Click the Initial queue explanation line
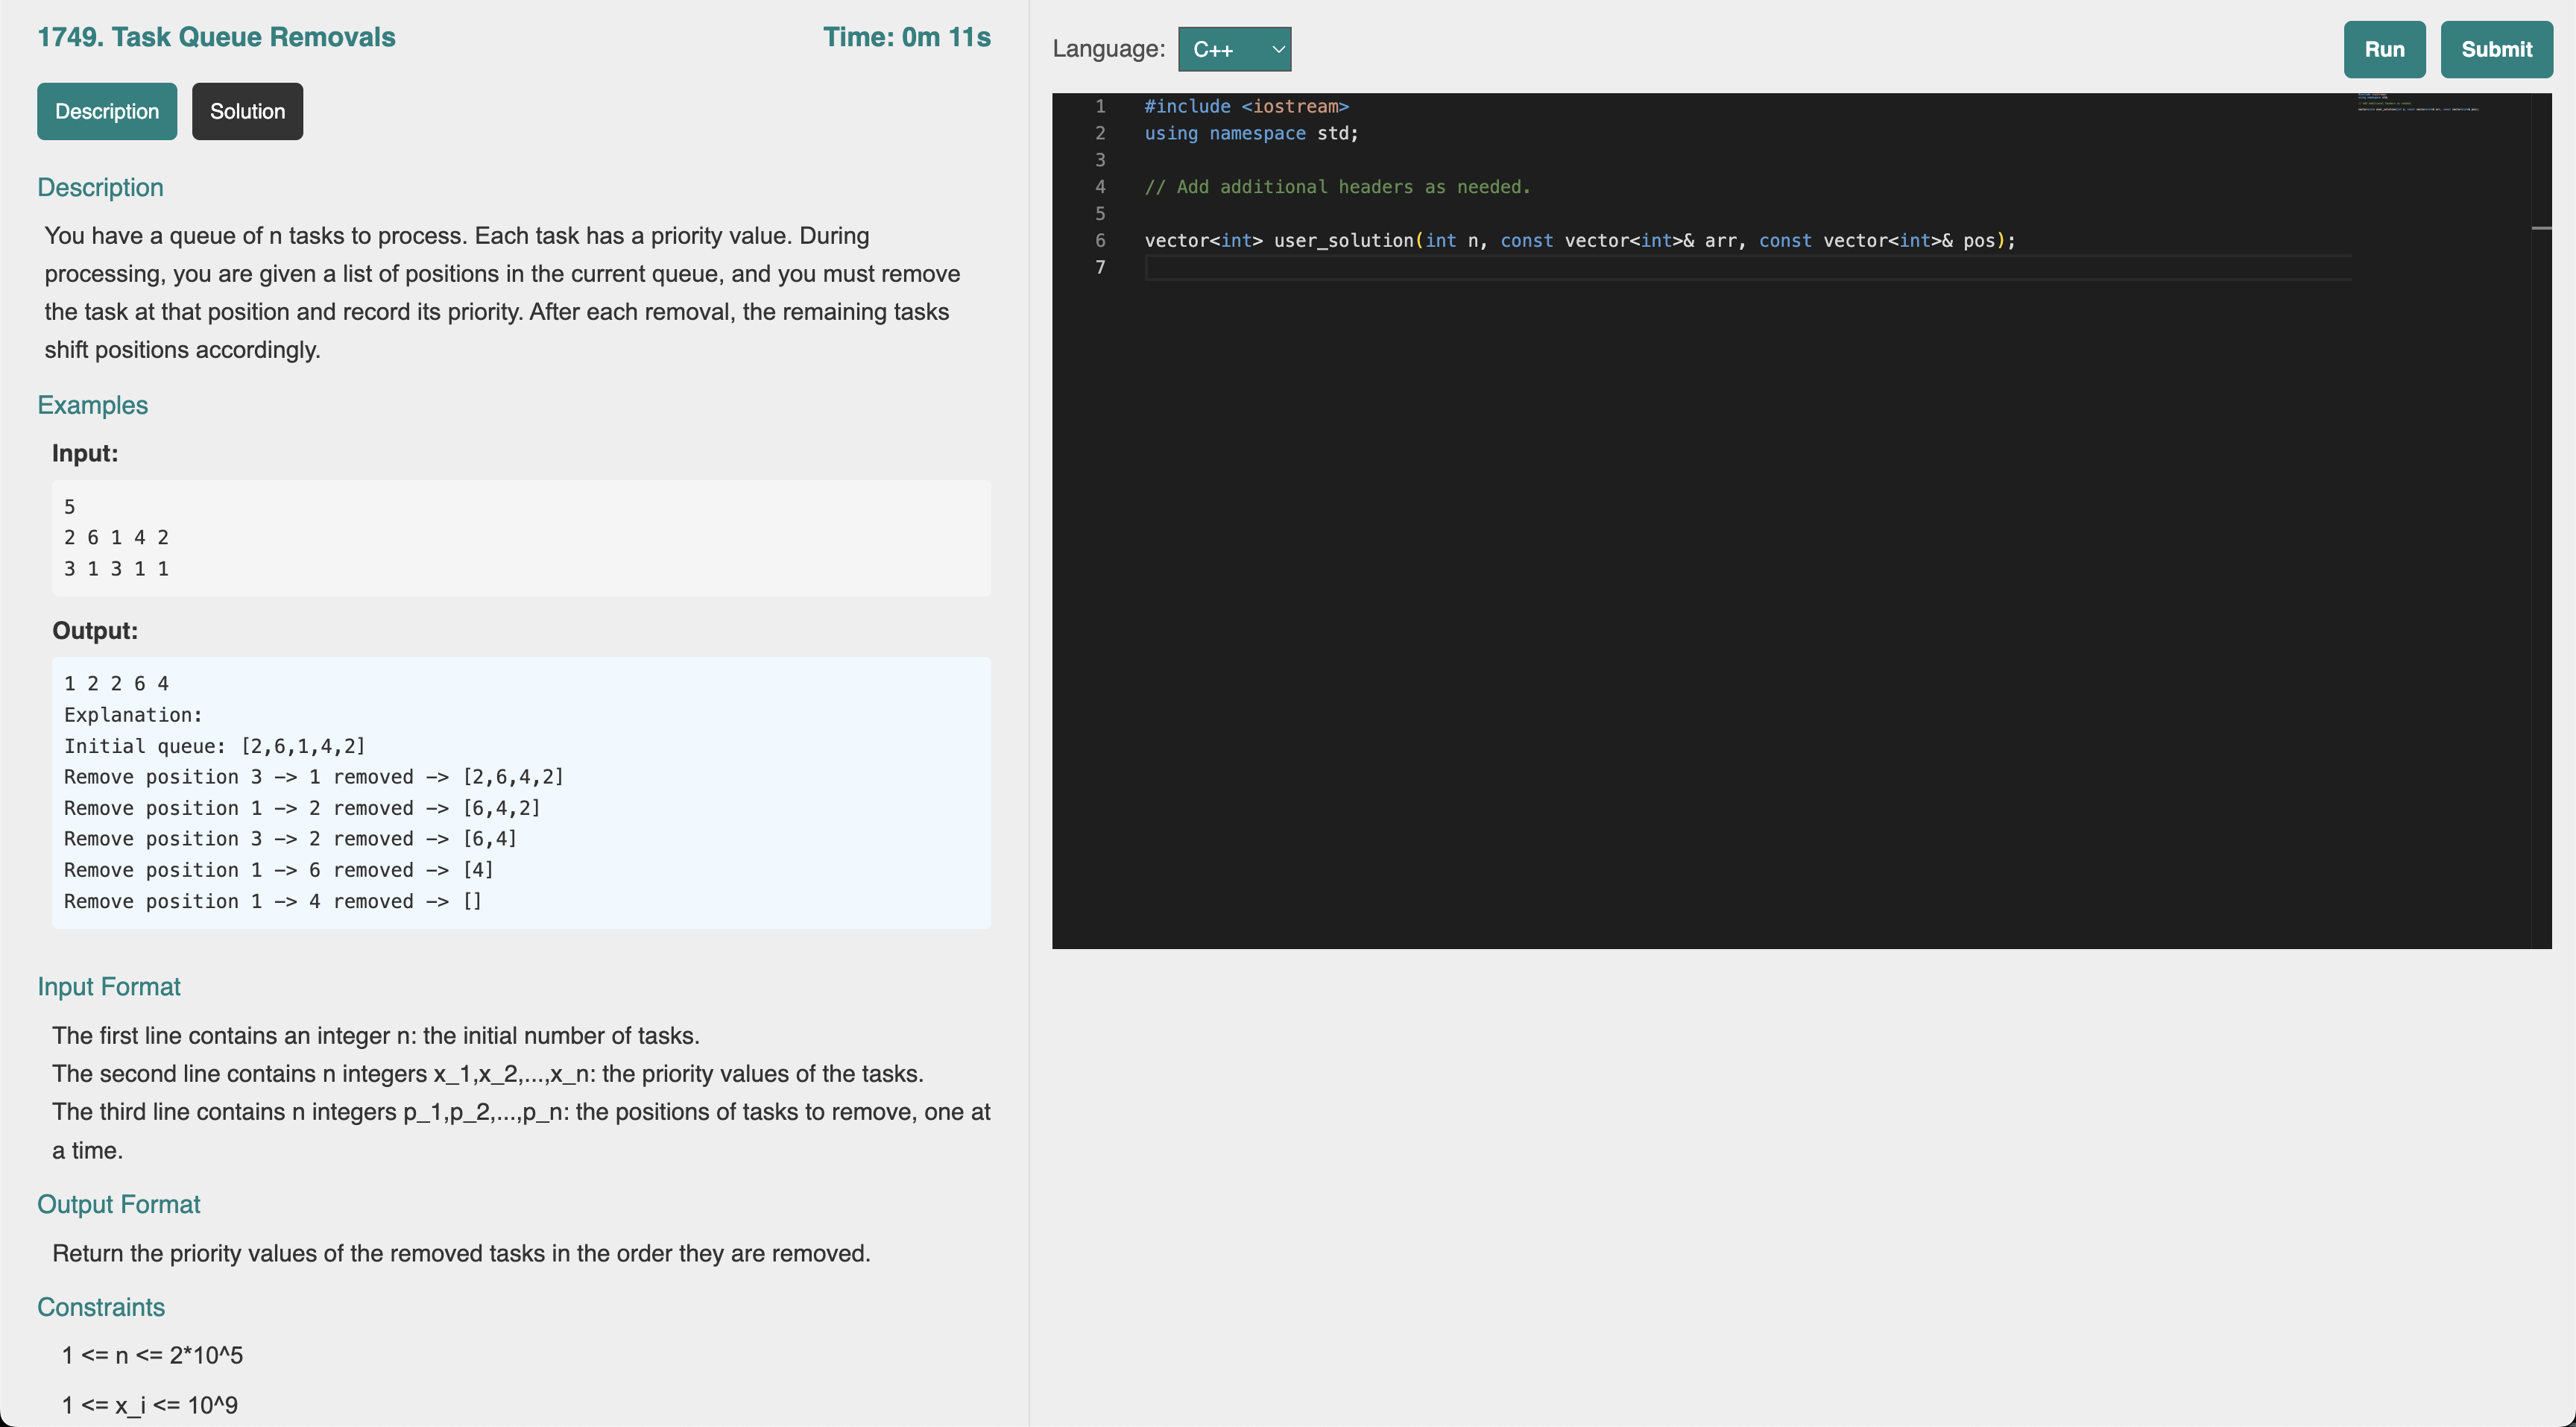This screenshot has width=2576, height=1427. coord(215,746)
